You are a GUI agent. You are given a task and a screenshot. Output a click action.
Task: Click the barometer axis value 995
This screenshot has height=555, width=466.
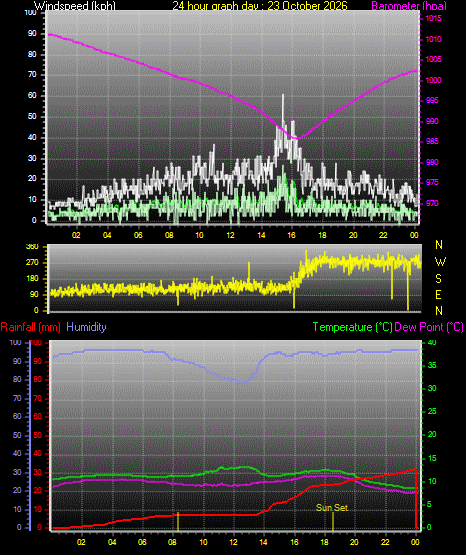click(432, 100)
